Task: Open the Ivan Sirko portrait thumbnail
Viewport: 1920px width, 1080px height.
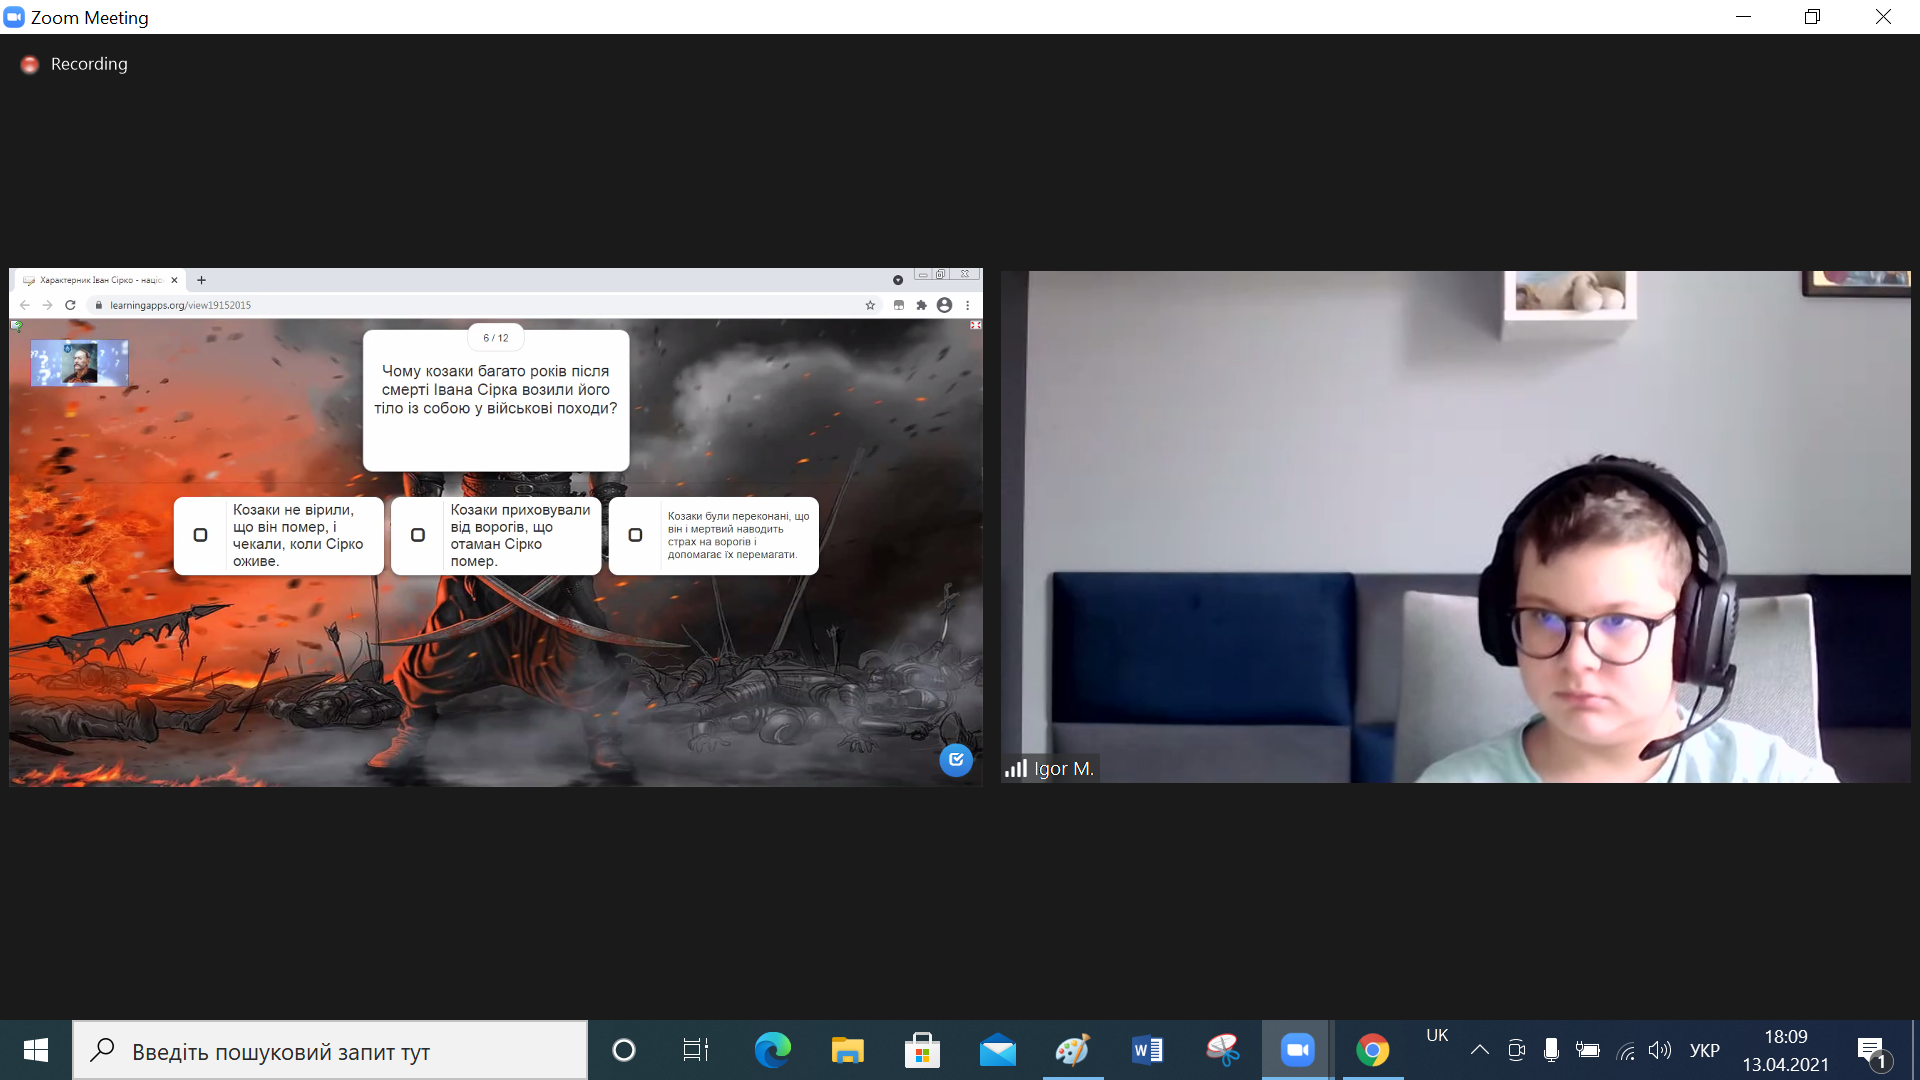Action: pyautogui.click(x=79, y=363)
